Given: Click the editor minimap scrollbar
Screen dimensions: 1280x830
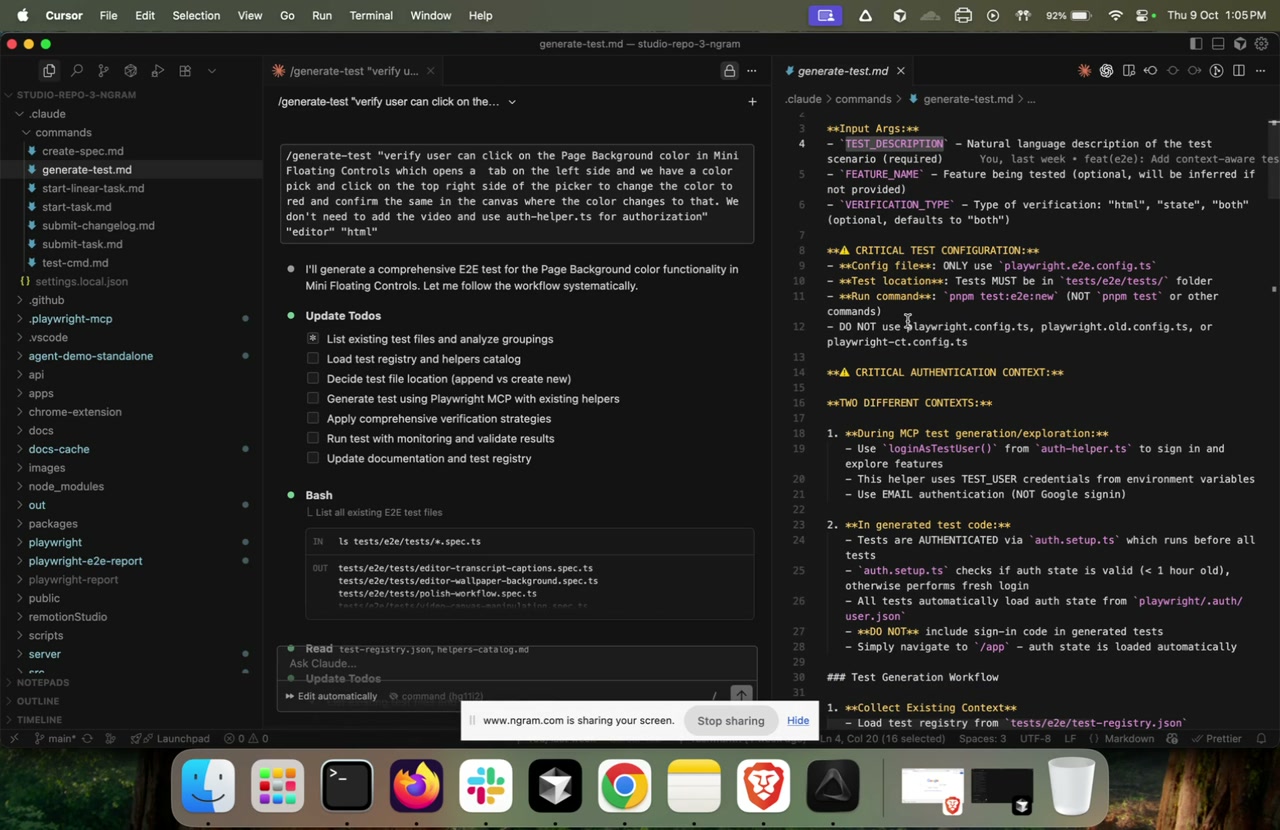Looking at the screenshot, I should [1273, 160].
